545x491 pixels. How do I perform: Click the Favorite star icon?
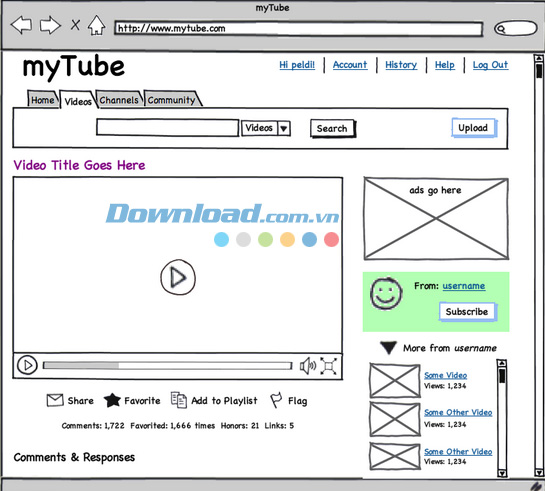click(112, 400)
